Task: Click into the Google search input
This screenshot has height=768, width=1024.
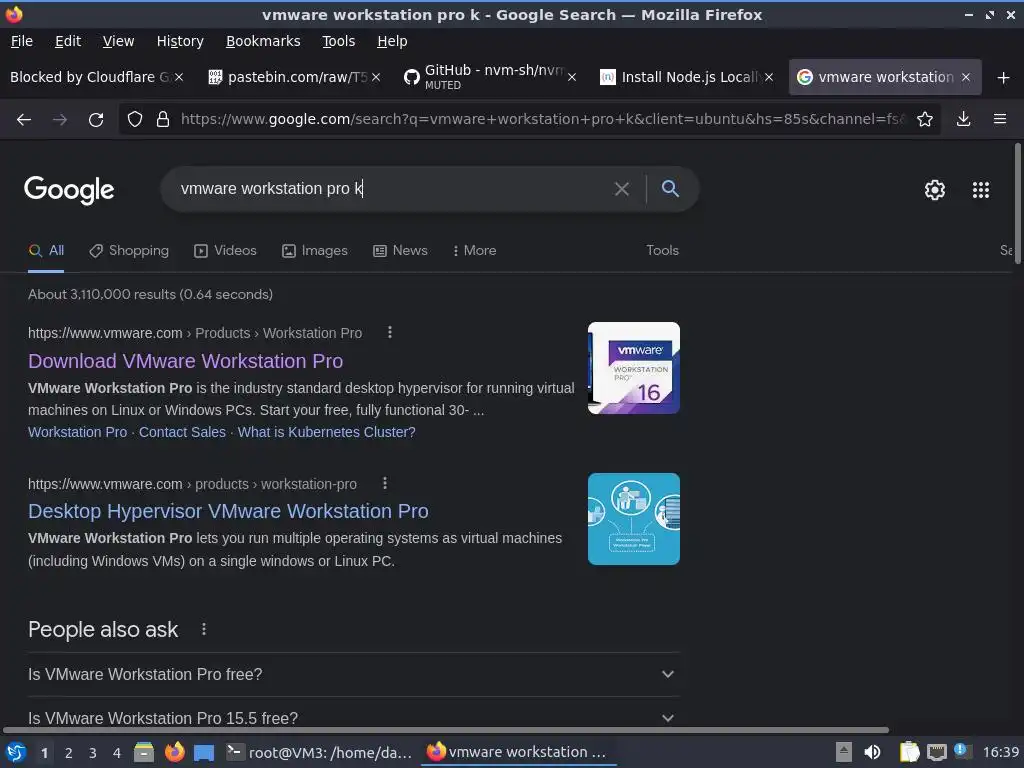Action: pos(392,189)
